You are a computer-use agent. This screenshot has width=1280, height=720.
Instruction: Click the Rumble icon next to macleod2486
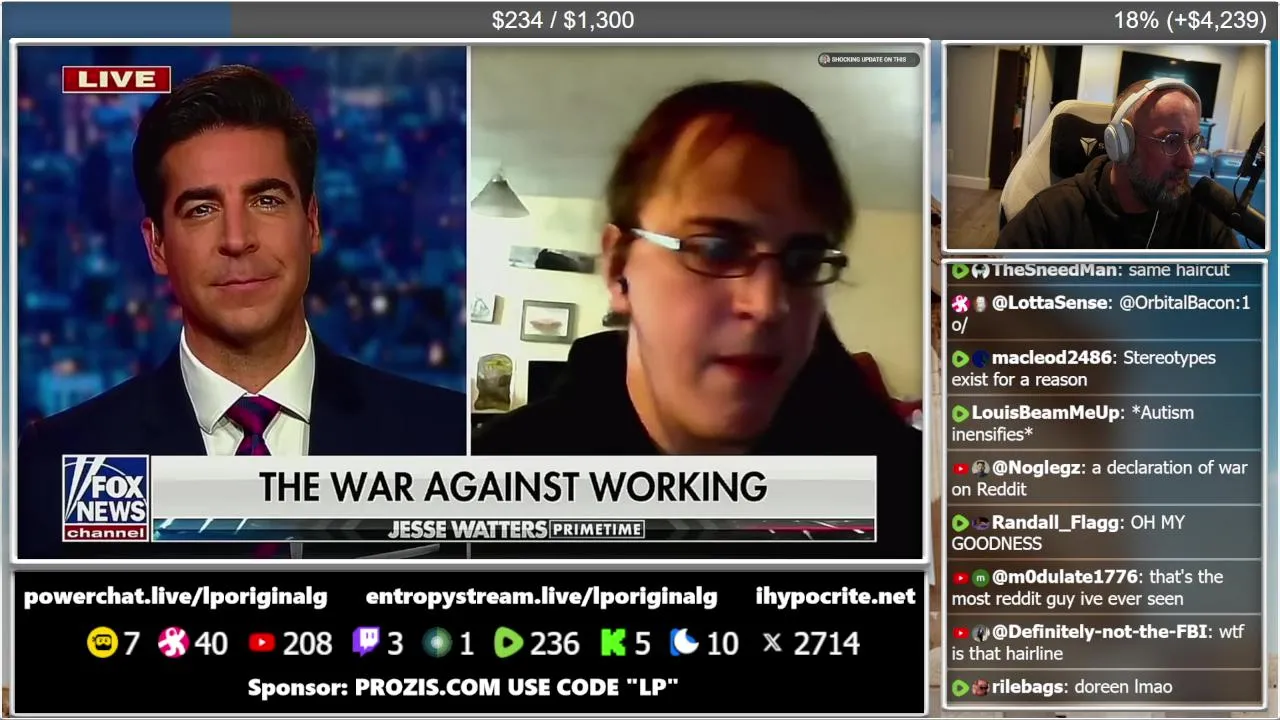click(x=960, y=358)
